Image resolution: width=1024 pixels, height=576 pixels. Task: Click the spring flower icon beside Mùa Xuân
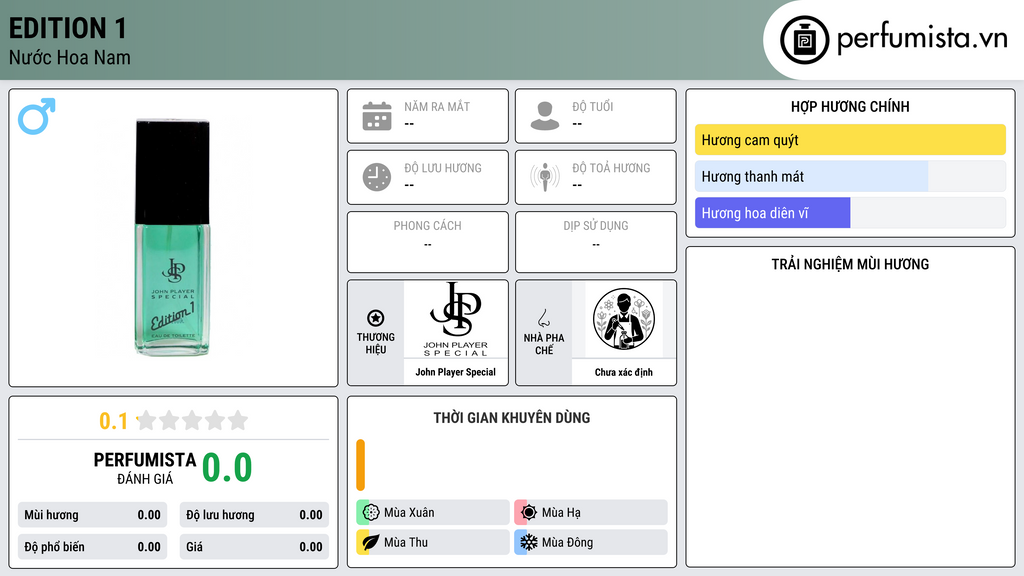[371, 513]
